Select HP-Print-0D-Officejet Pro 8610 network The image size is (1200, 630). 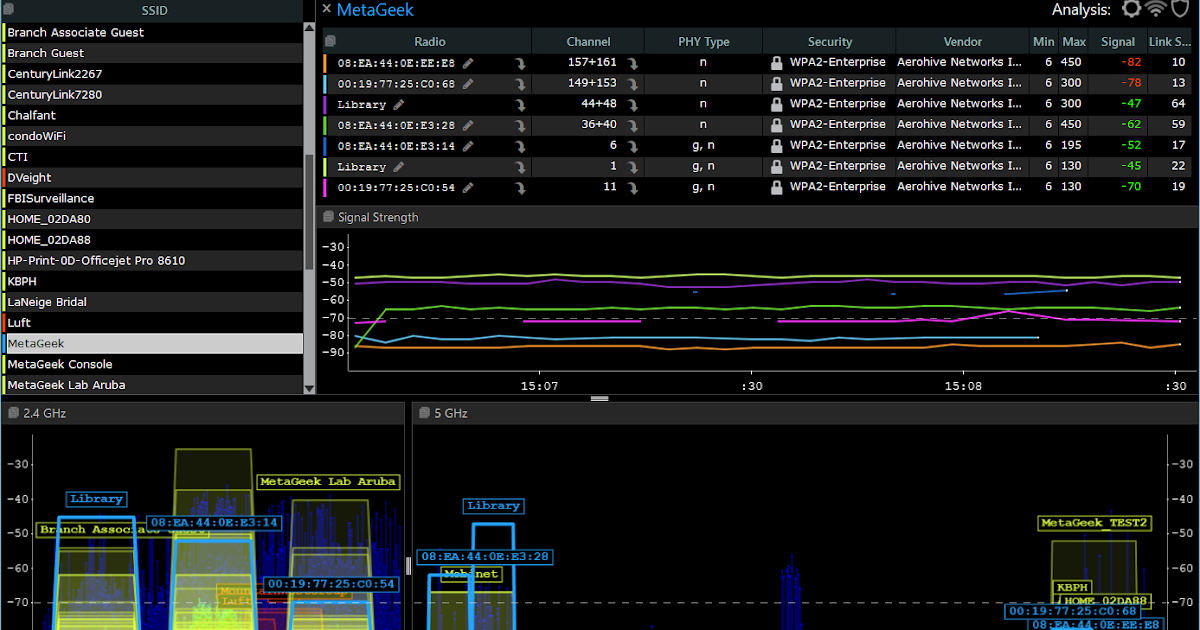pos(152,260)
